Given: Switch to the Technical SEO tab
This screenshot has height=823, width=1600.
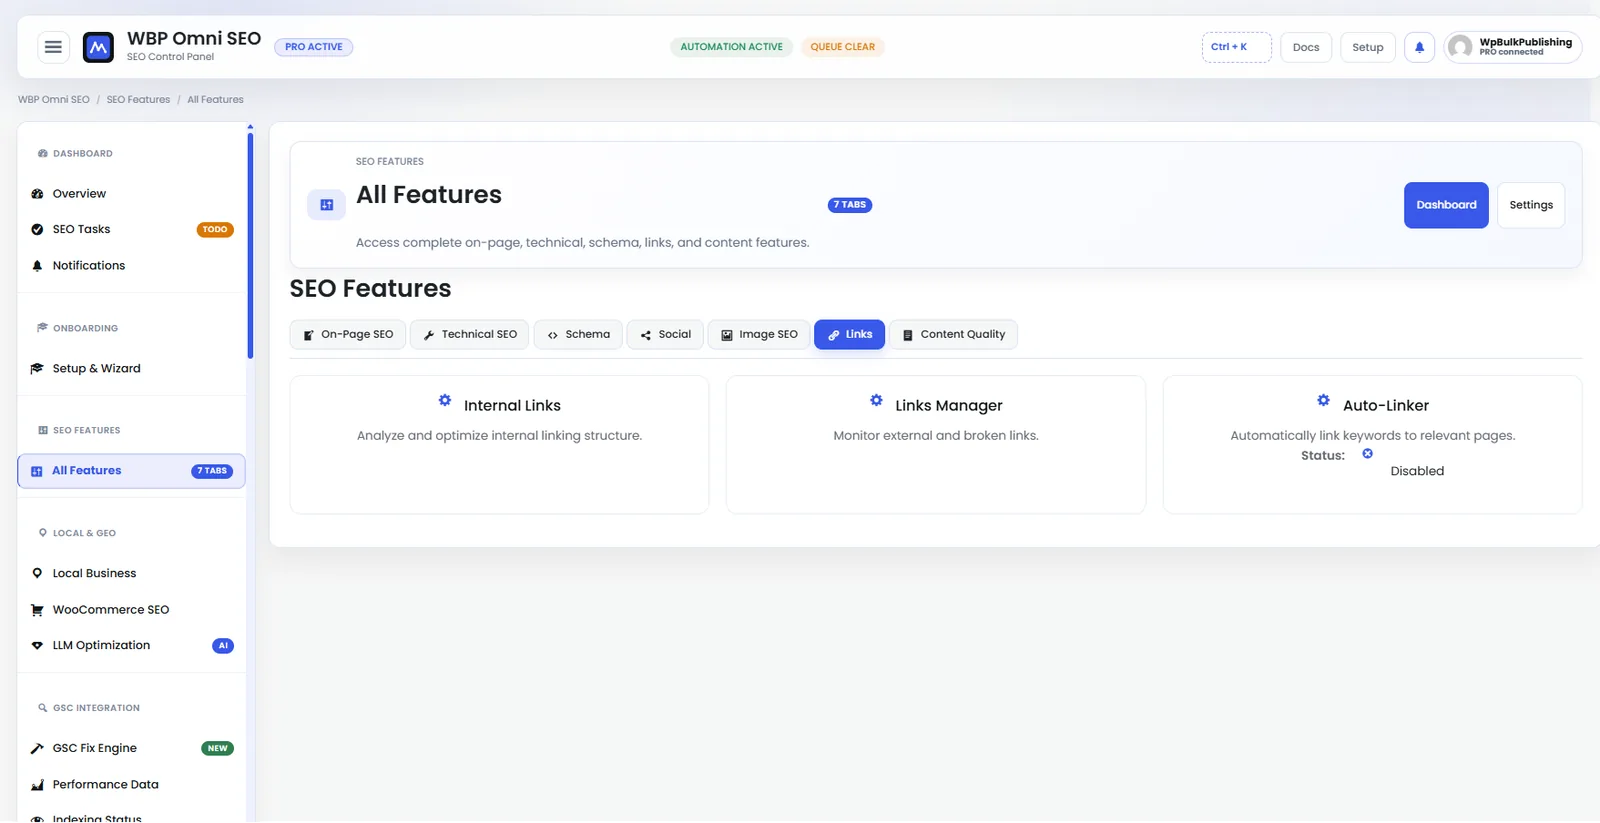Looking at the screenshot, I should click(470, 335).
